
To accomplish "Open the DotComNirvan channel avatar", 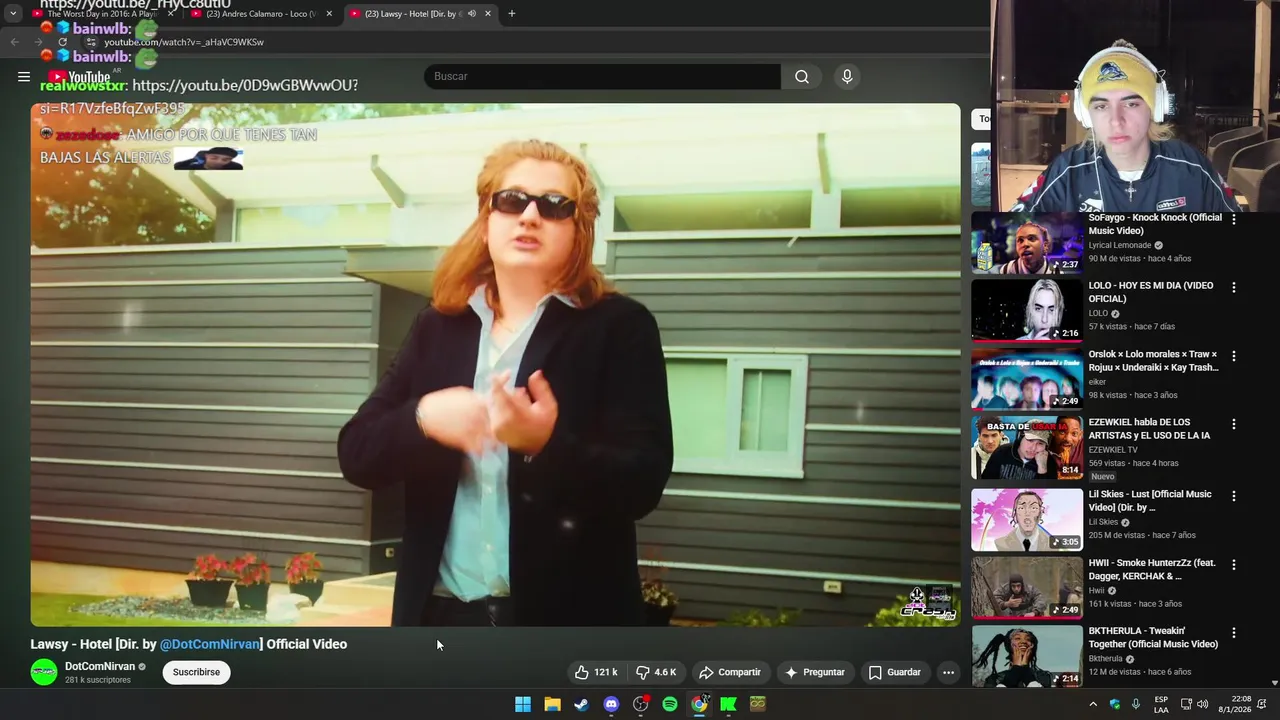I will point(44,672).
